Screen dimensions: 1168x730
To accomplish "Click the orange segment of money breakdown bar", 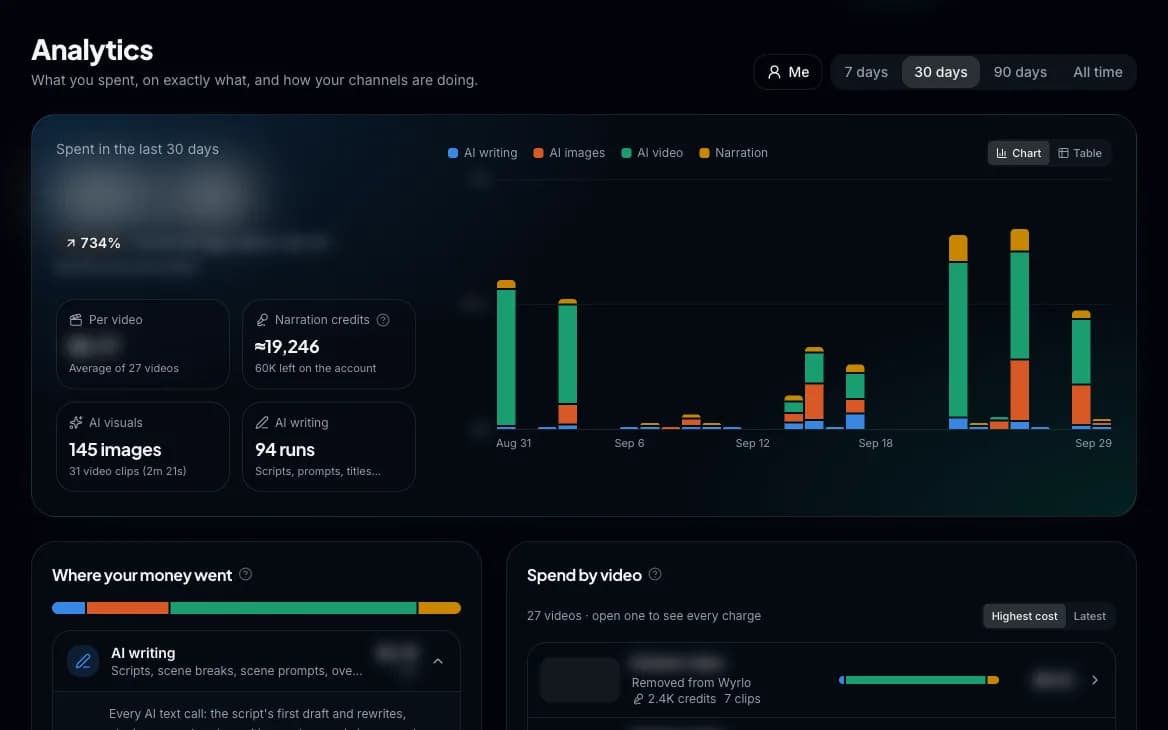I will pyautogui.click(x=127, y=608).
